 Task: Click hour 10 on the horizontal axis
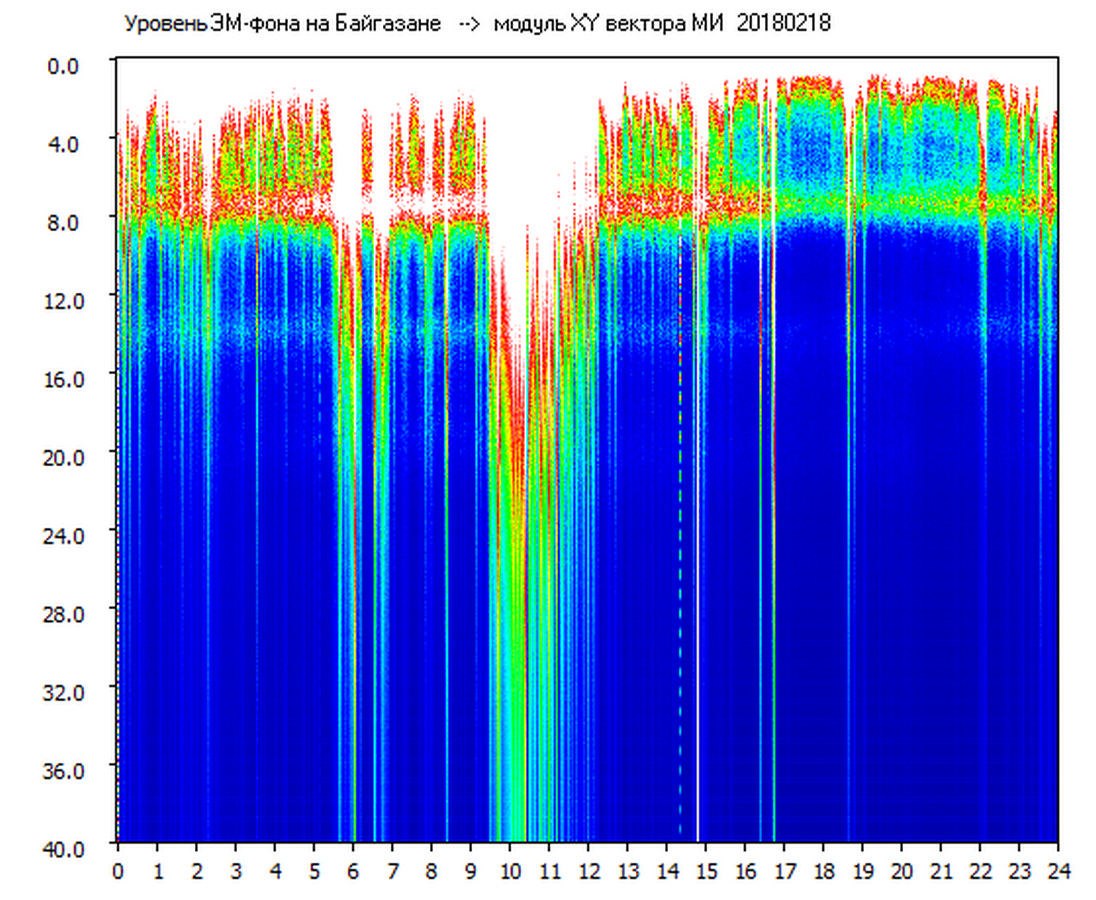510,870
